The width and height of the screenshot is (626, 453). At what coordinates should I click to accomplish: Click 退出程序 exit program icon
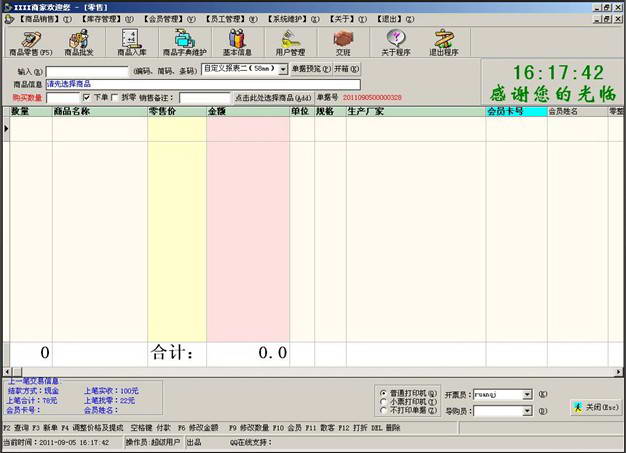click(444, 43)
